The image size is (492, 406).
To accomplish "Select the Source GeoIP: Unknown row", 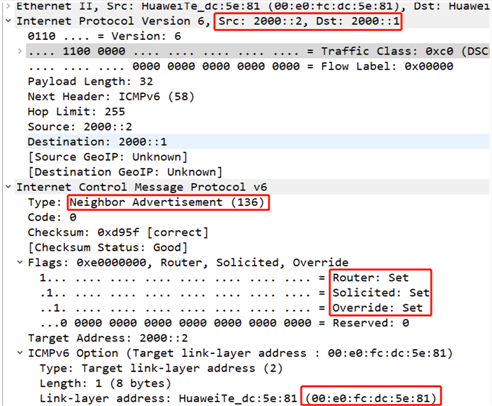I will pyautogui.click(x=108, y=157).
